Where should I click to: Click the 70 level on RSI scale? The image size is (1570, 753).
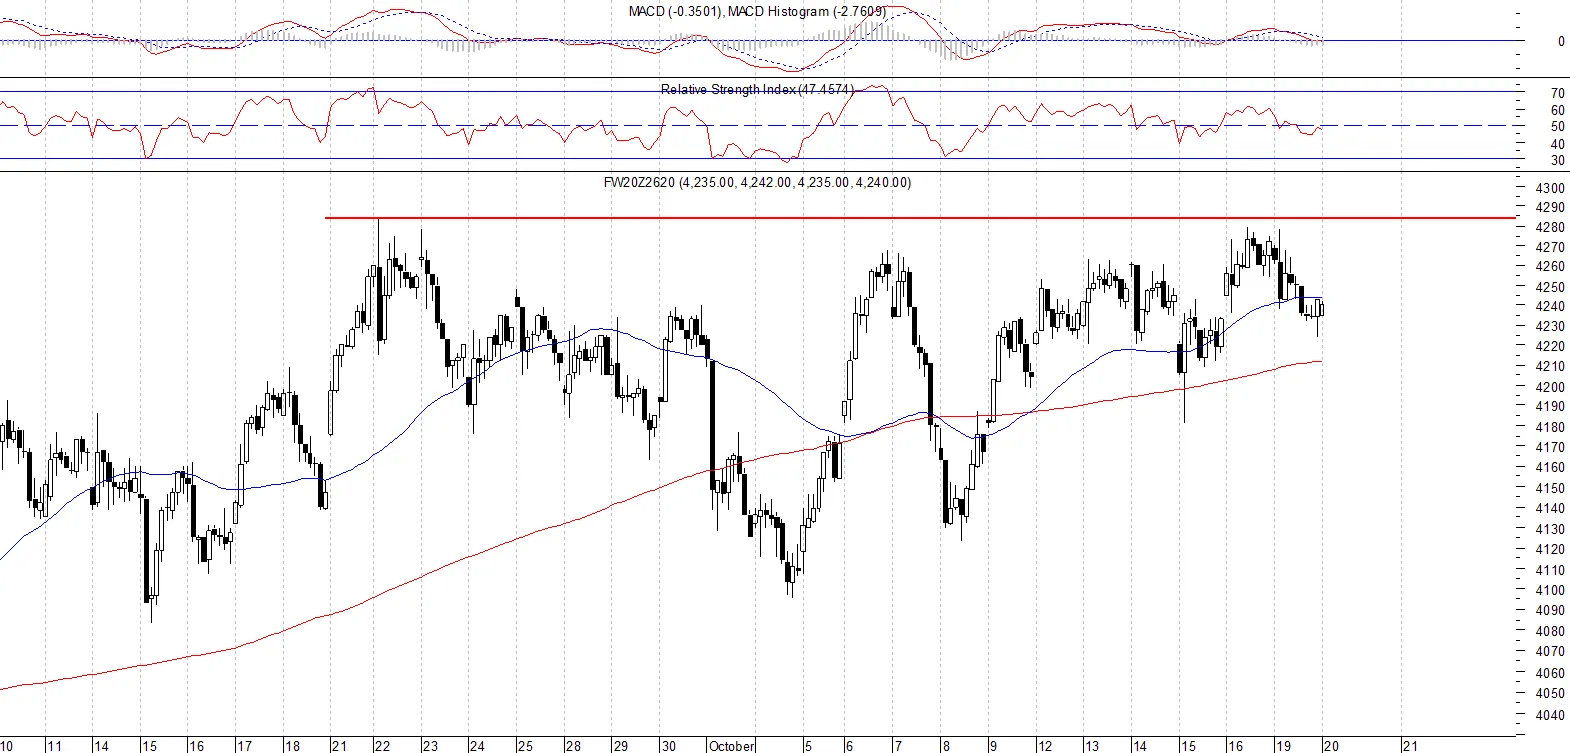(x=1558, y=94)
